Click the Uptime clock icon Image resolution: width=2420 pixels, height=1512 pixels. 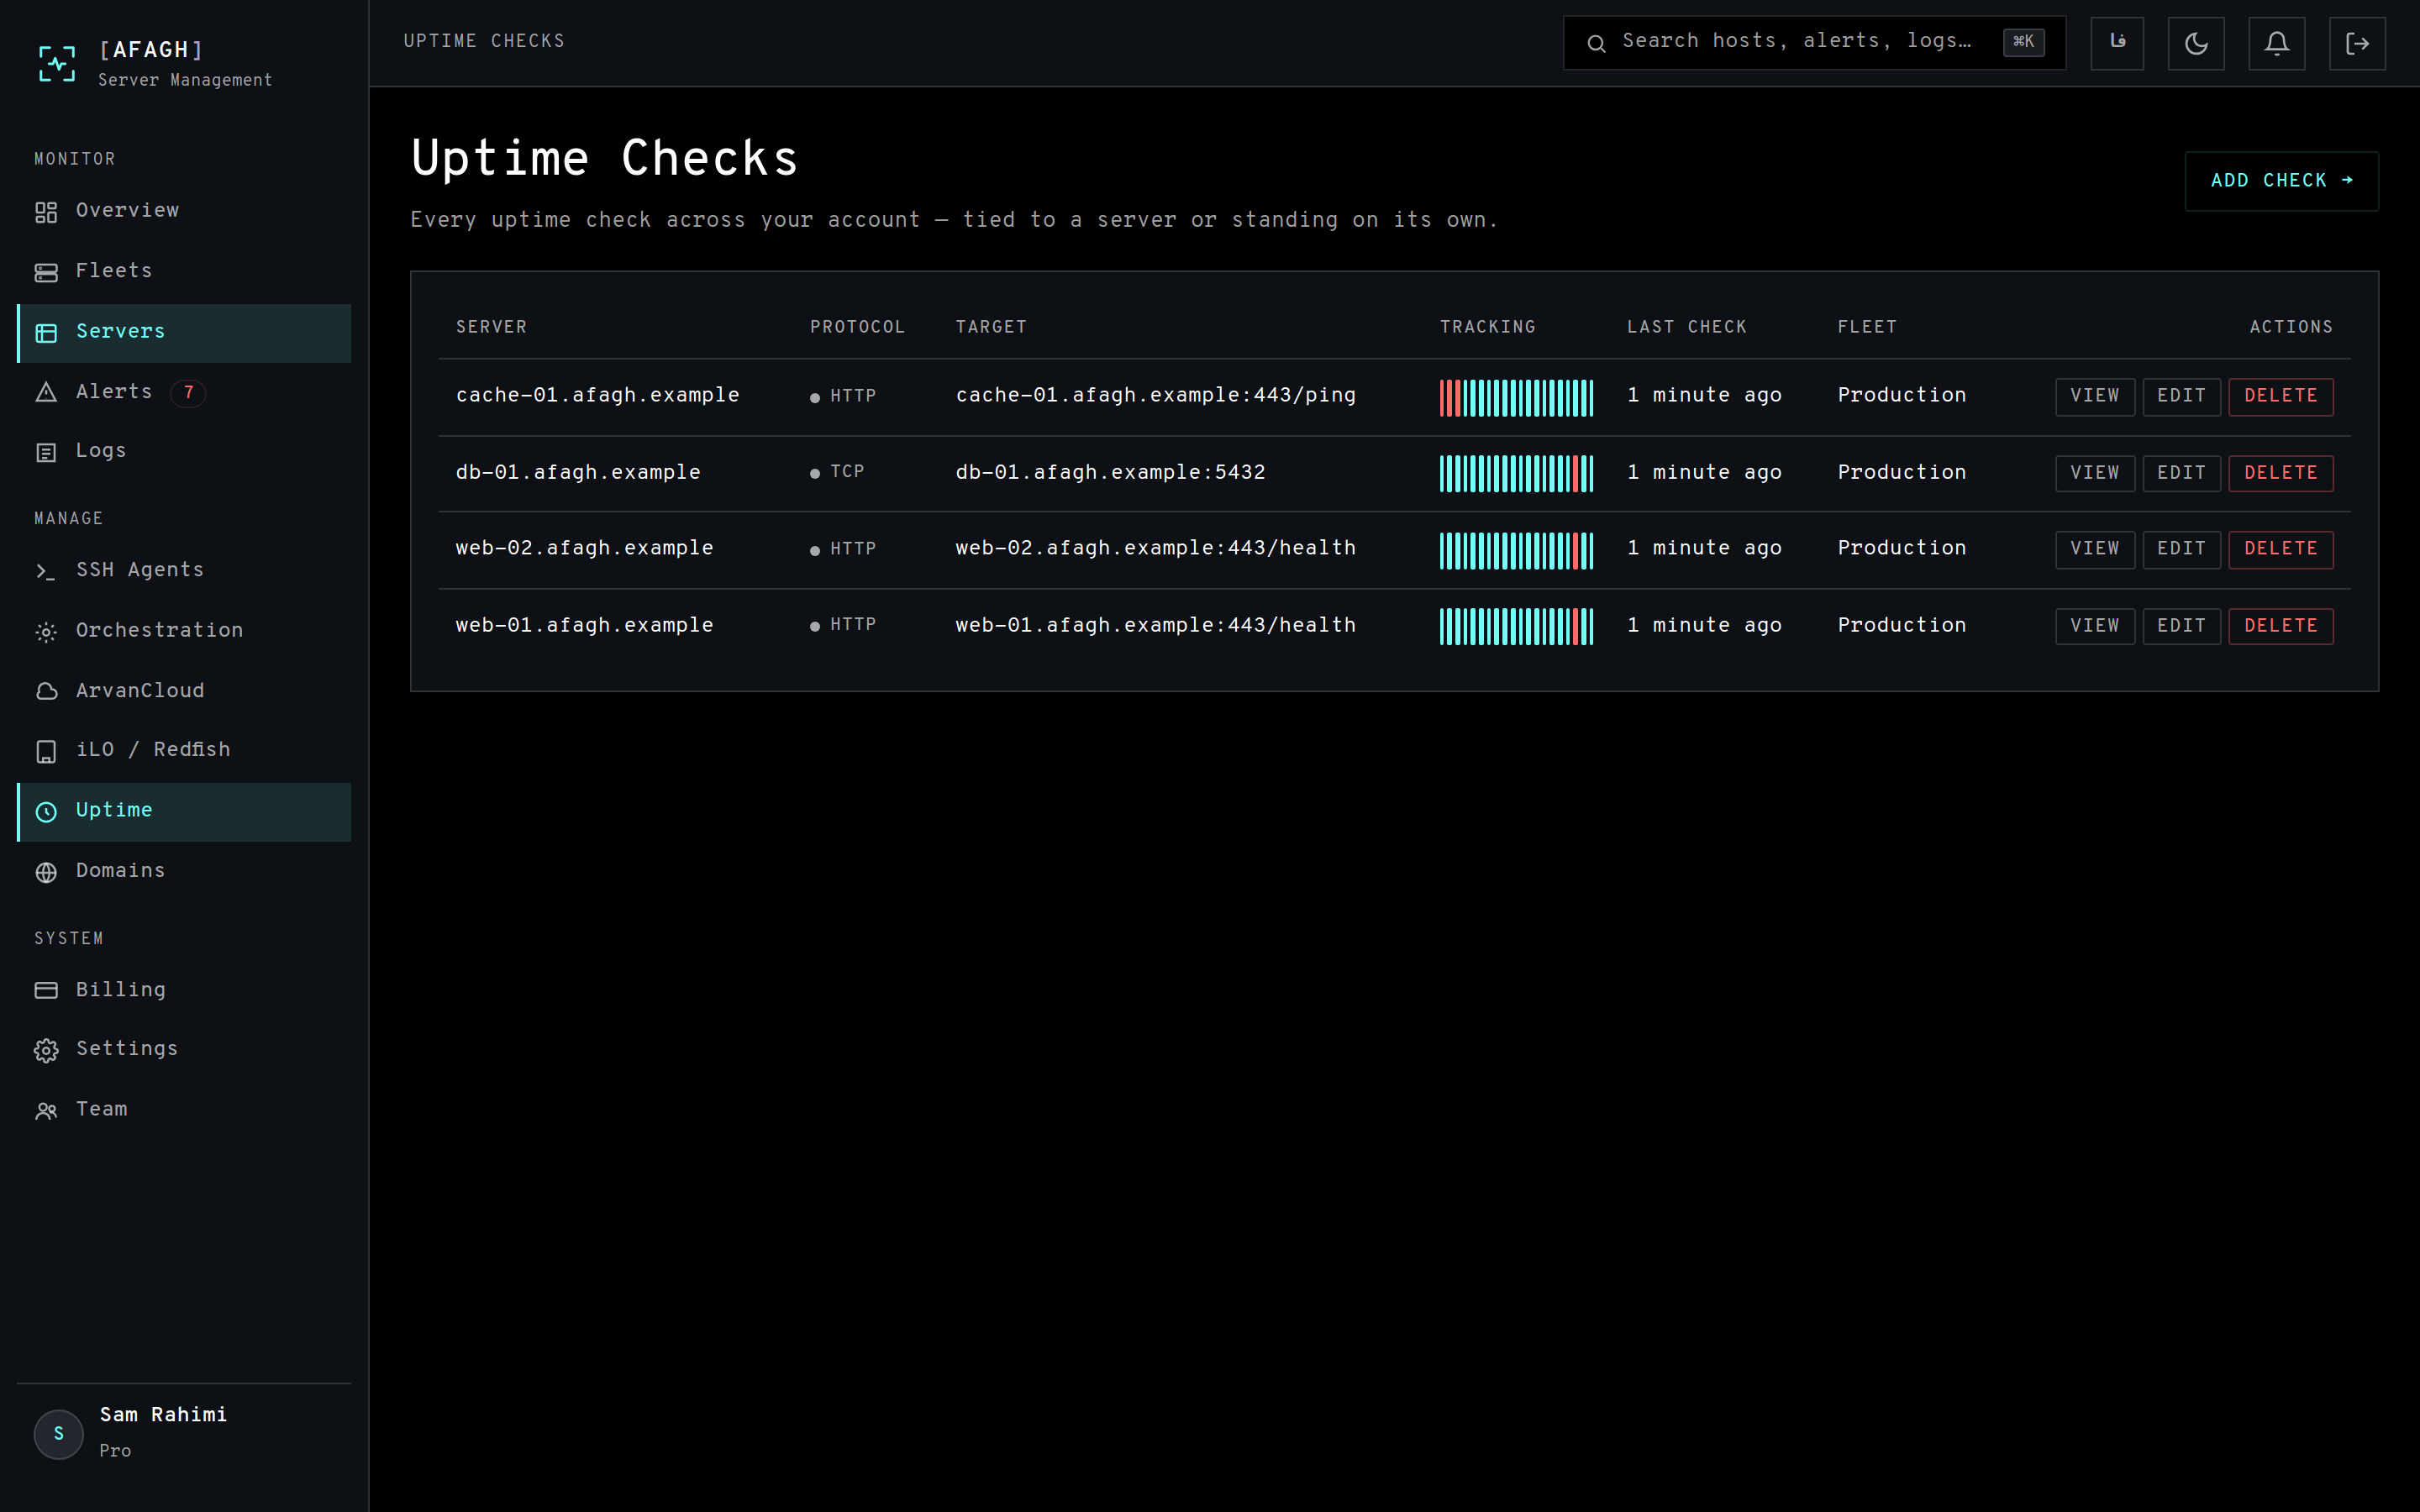pyautogui.click(x=46, y=812)
